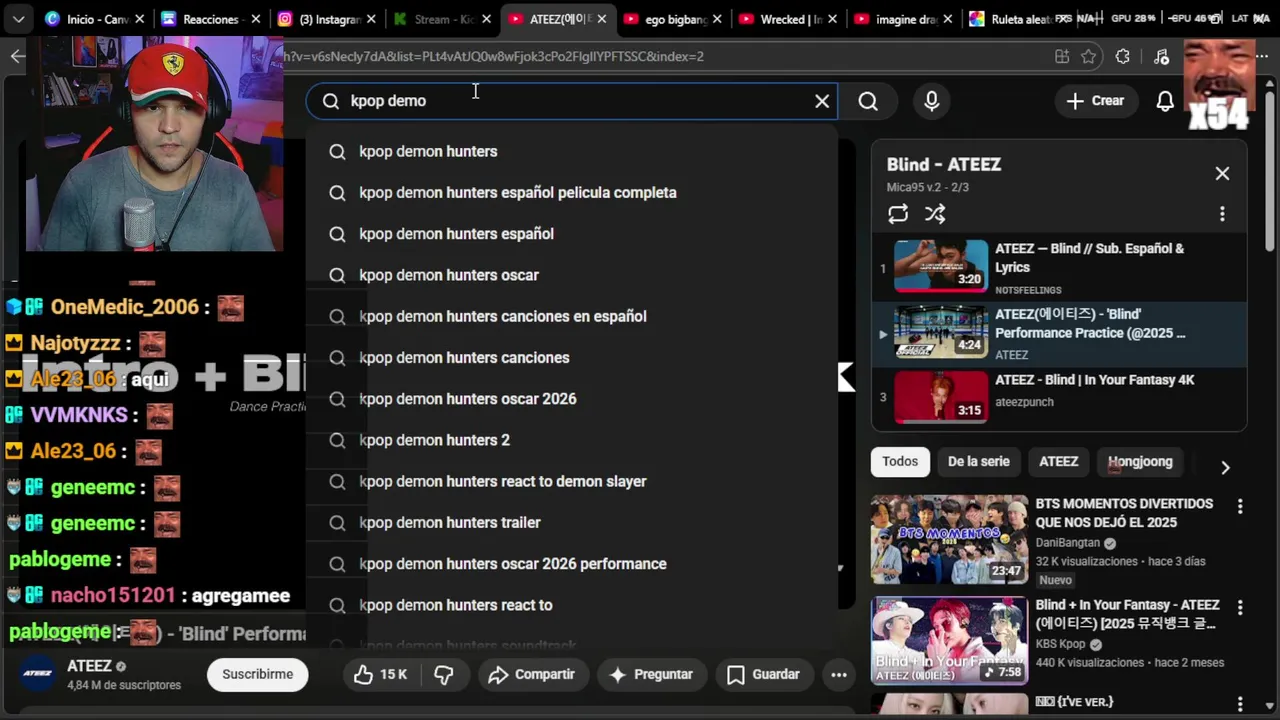Click the browser back arrow
This screenshot has height=720, width=1280.
point(17,56)
